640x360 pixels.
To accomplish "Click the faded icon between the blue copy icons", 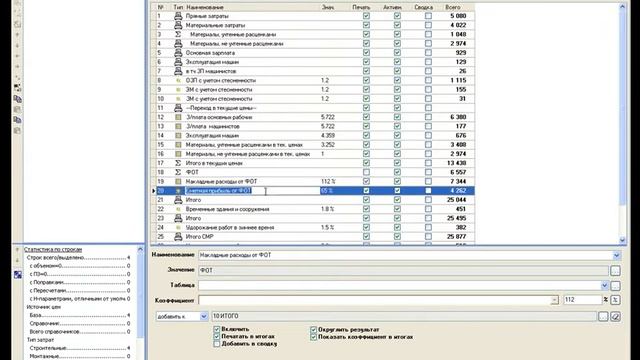I will [17, 109].
